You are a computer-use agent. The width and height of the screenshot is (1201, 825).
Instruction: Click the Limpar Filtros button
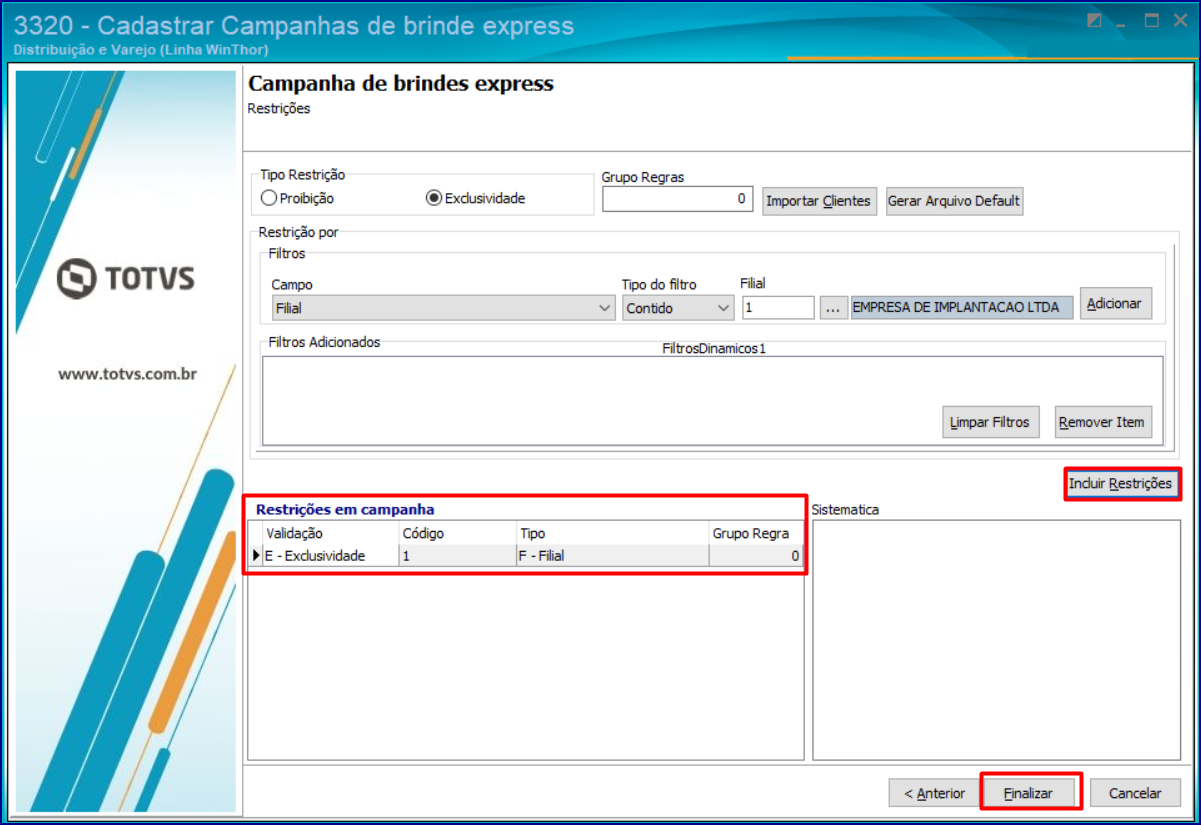pos(989,422)
